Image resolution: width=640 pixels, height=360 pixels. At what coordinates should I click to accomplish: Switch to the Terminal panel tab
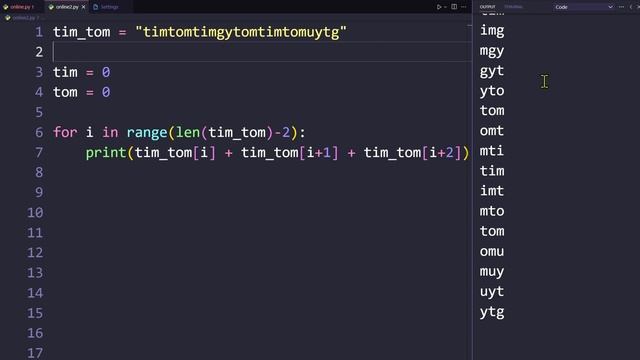513,7
